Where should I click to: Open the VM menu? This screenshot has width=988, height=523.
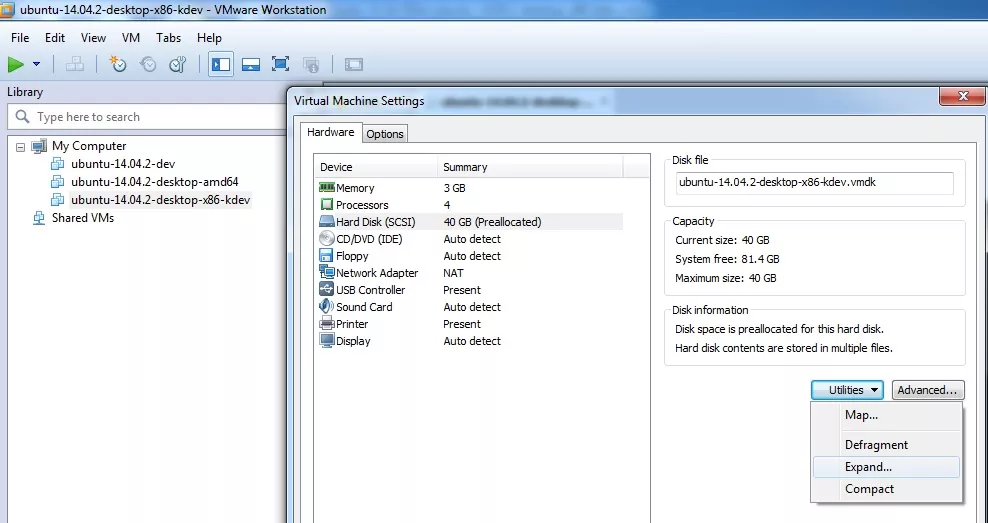pos(130,38)
